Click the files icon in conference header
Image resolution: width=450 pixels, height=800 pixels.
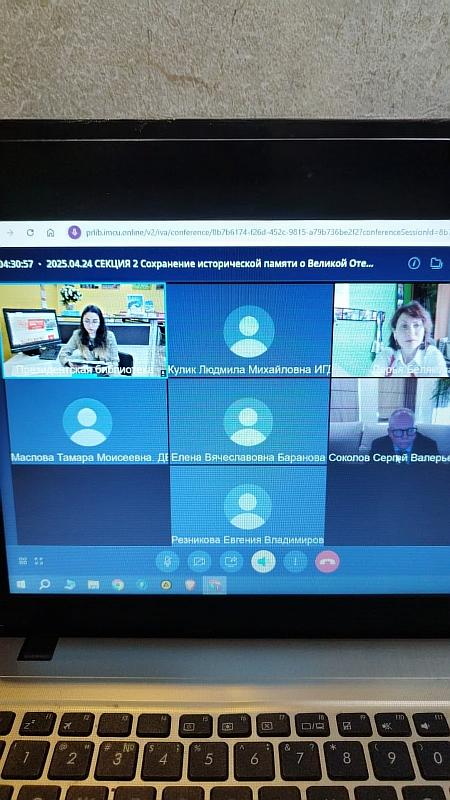[x=436, y=263]
